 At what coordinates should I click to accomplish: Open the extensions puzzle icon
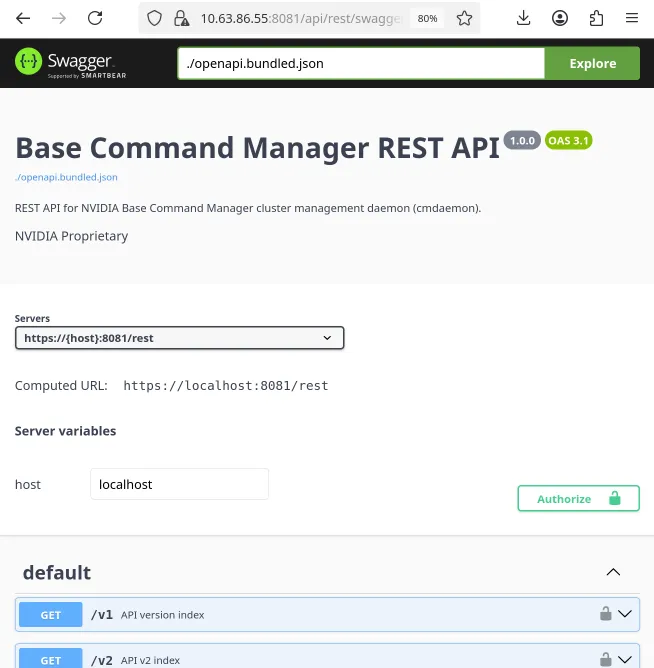point(596,18)
